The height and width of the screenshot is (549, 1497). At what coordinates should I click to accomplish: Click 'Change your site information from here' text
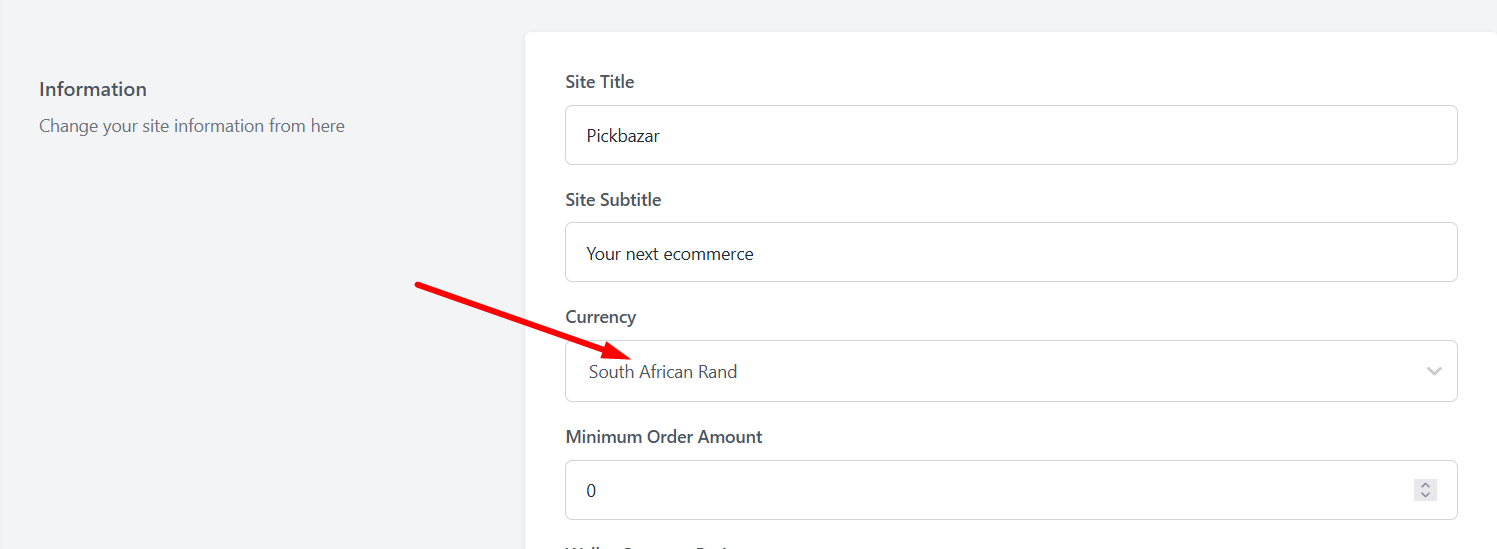[x=192, y=126]
